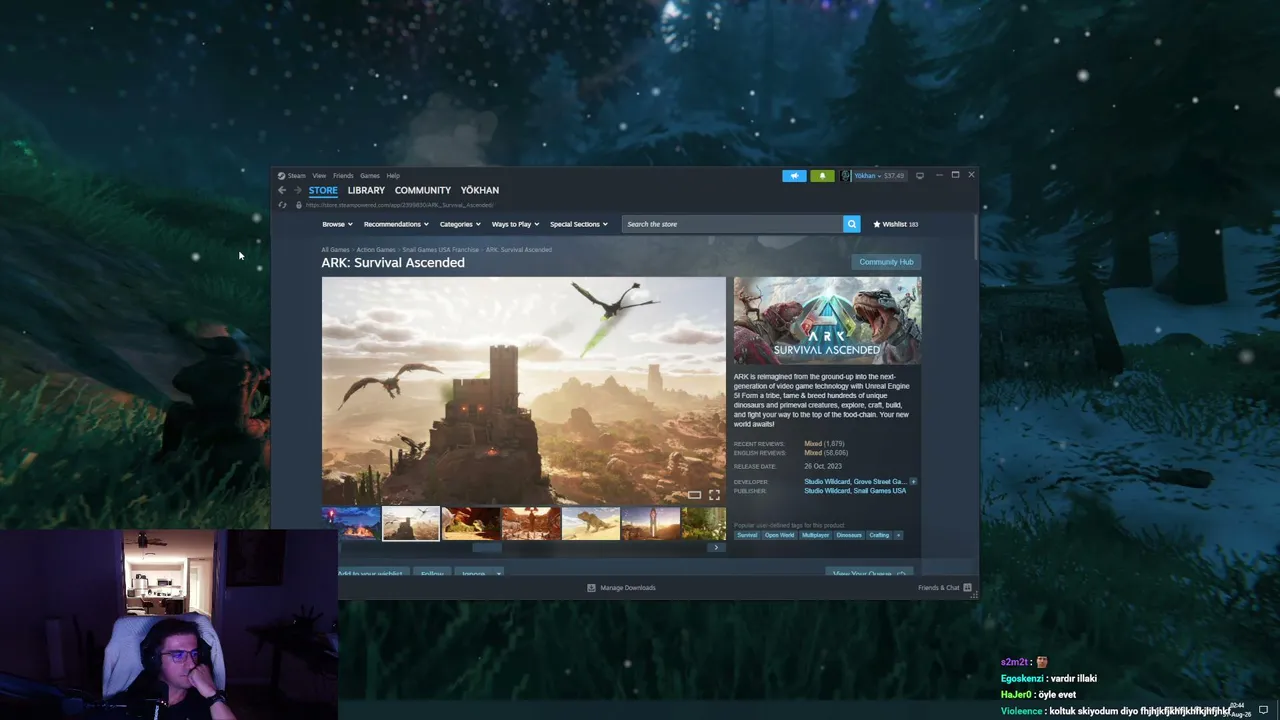Open the Help menu
1280x720 pixels.
[393, 176]
